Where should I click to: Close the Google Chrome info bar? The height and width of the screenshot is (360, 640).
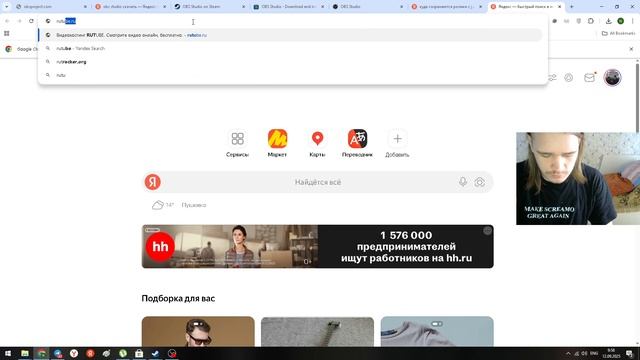pos(631,49)
